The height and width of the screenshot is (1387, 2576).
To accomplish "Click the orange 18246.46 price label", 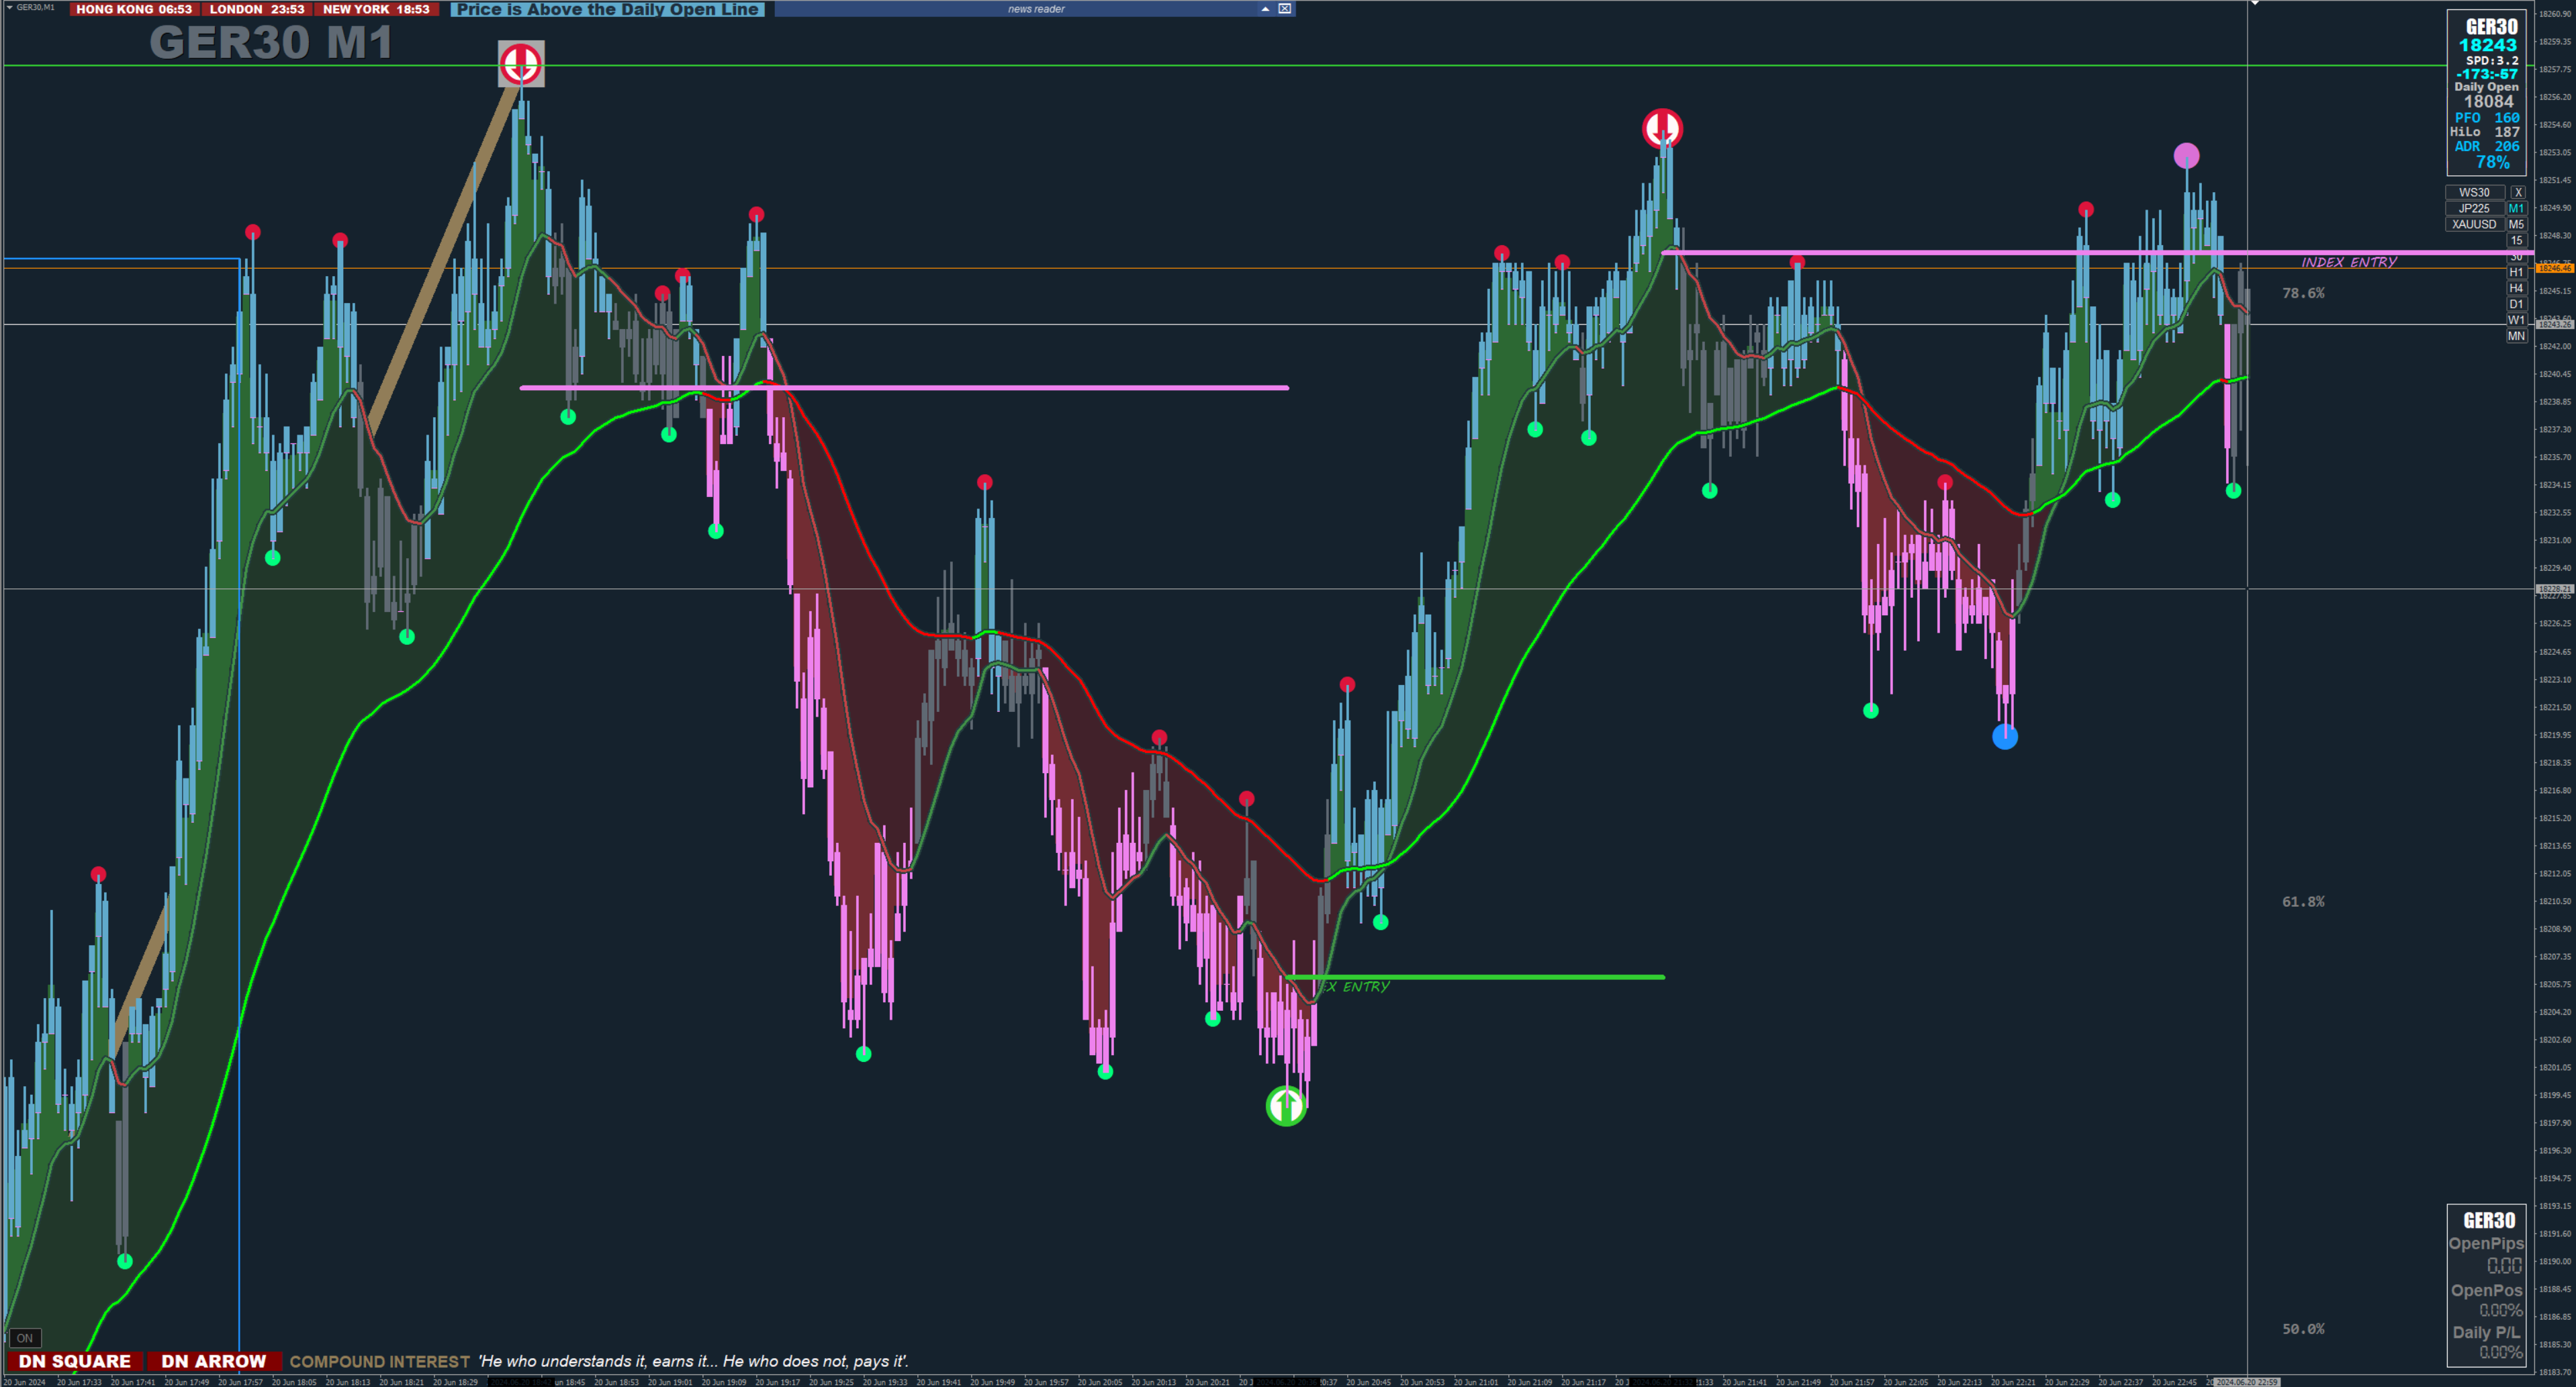I will coord(2554,268).
